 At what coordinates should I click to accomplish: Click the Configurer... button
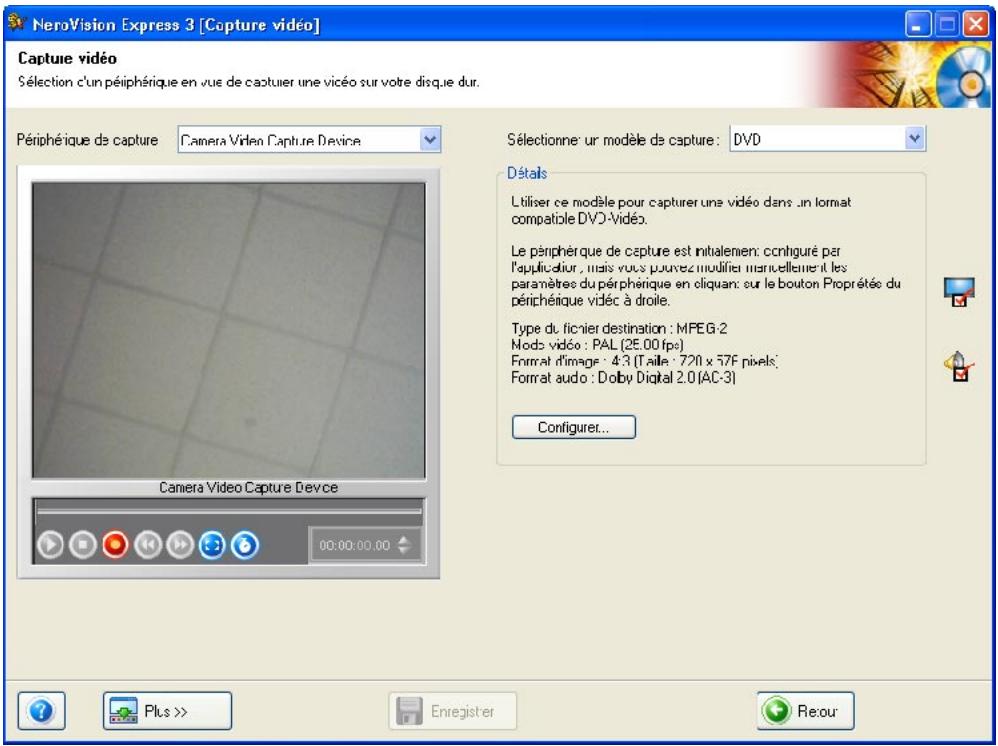[x=573, y=427]
